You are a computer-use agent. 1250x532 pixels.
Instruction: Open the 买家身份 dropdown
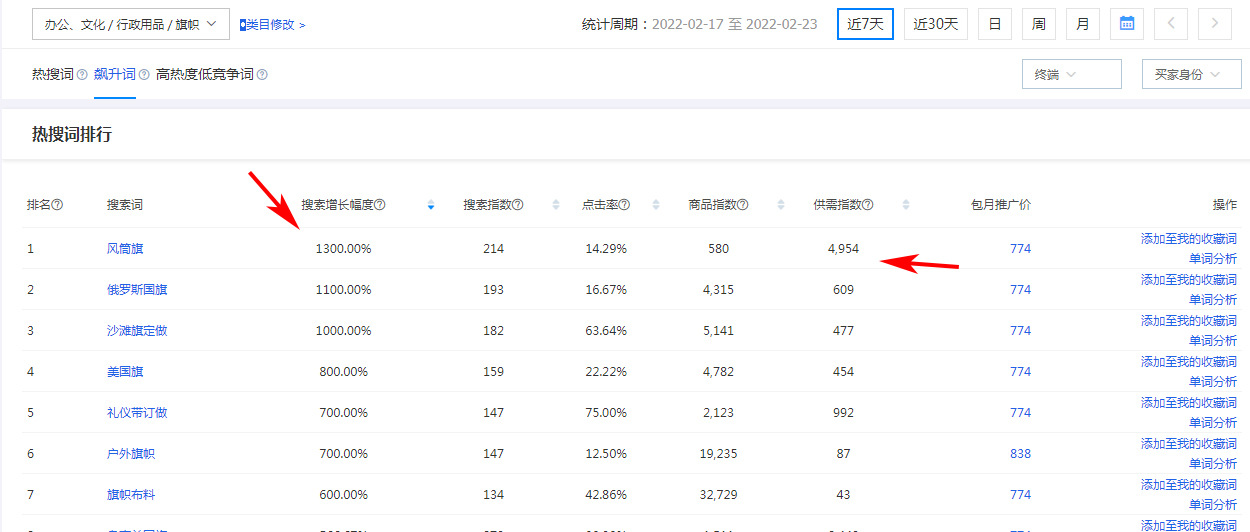1192,74
